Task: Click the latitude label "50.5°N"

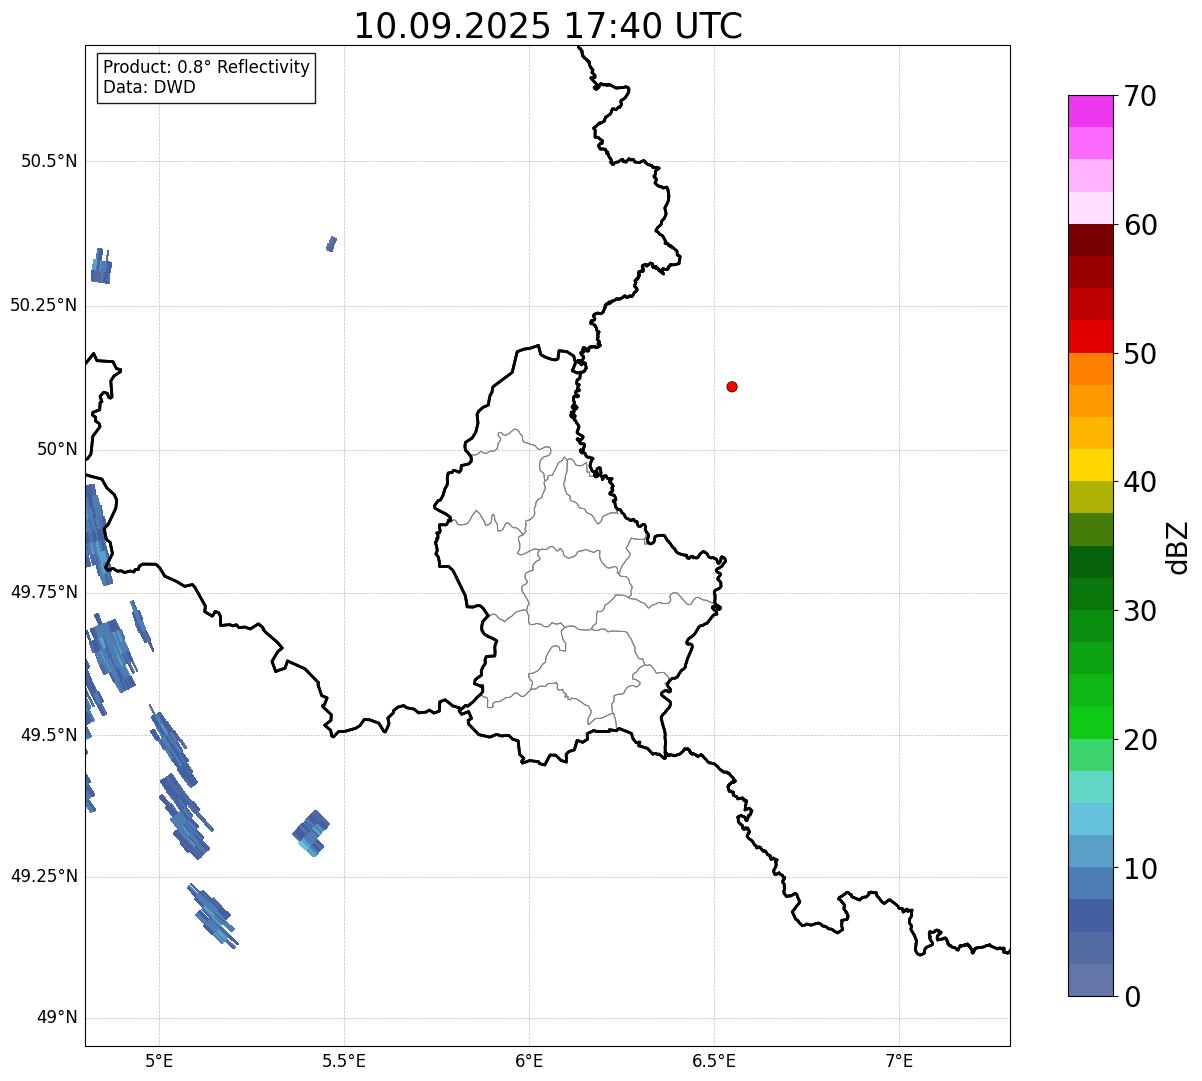Action: [49, 161]
